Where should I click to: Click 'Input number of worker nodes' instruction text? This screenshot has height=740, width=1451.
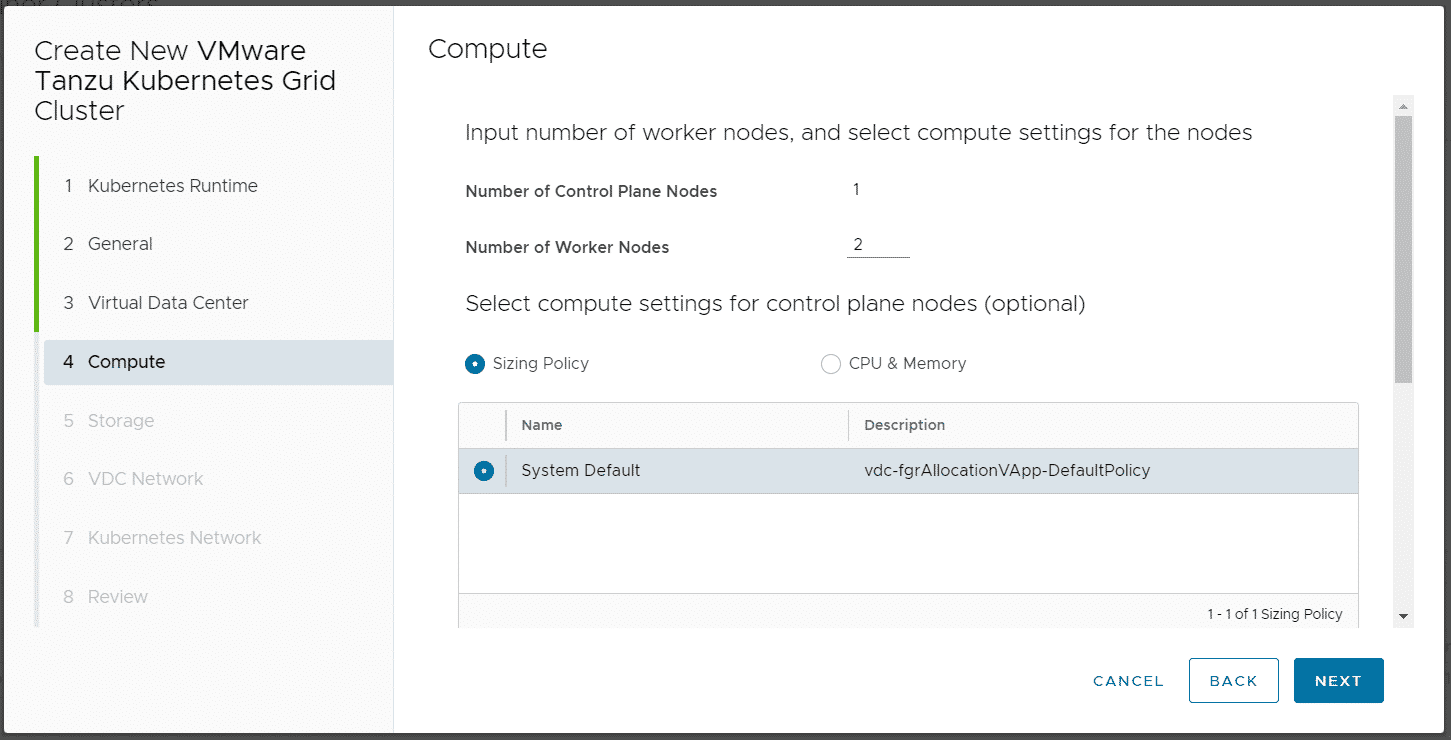click(x=859, y=133)
